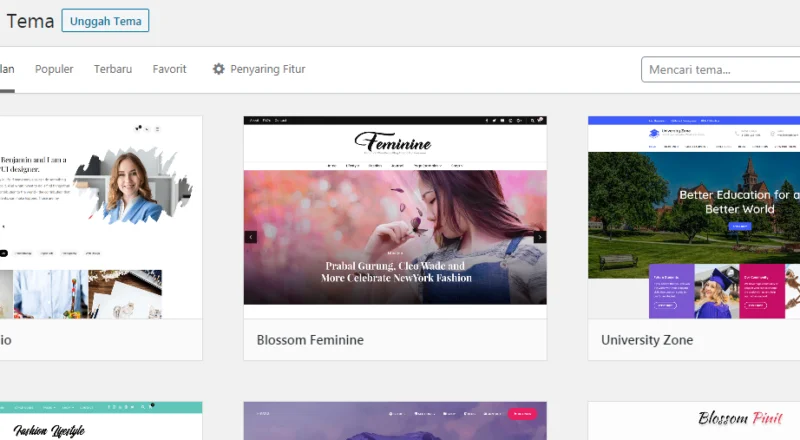Click the left slider arrow in Feminine preview

251,237
